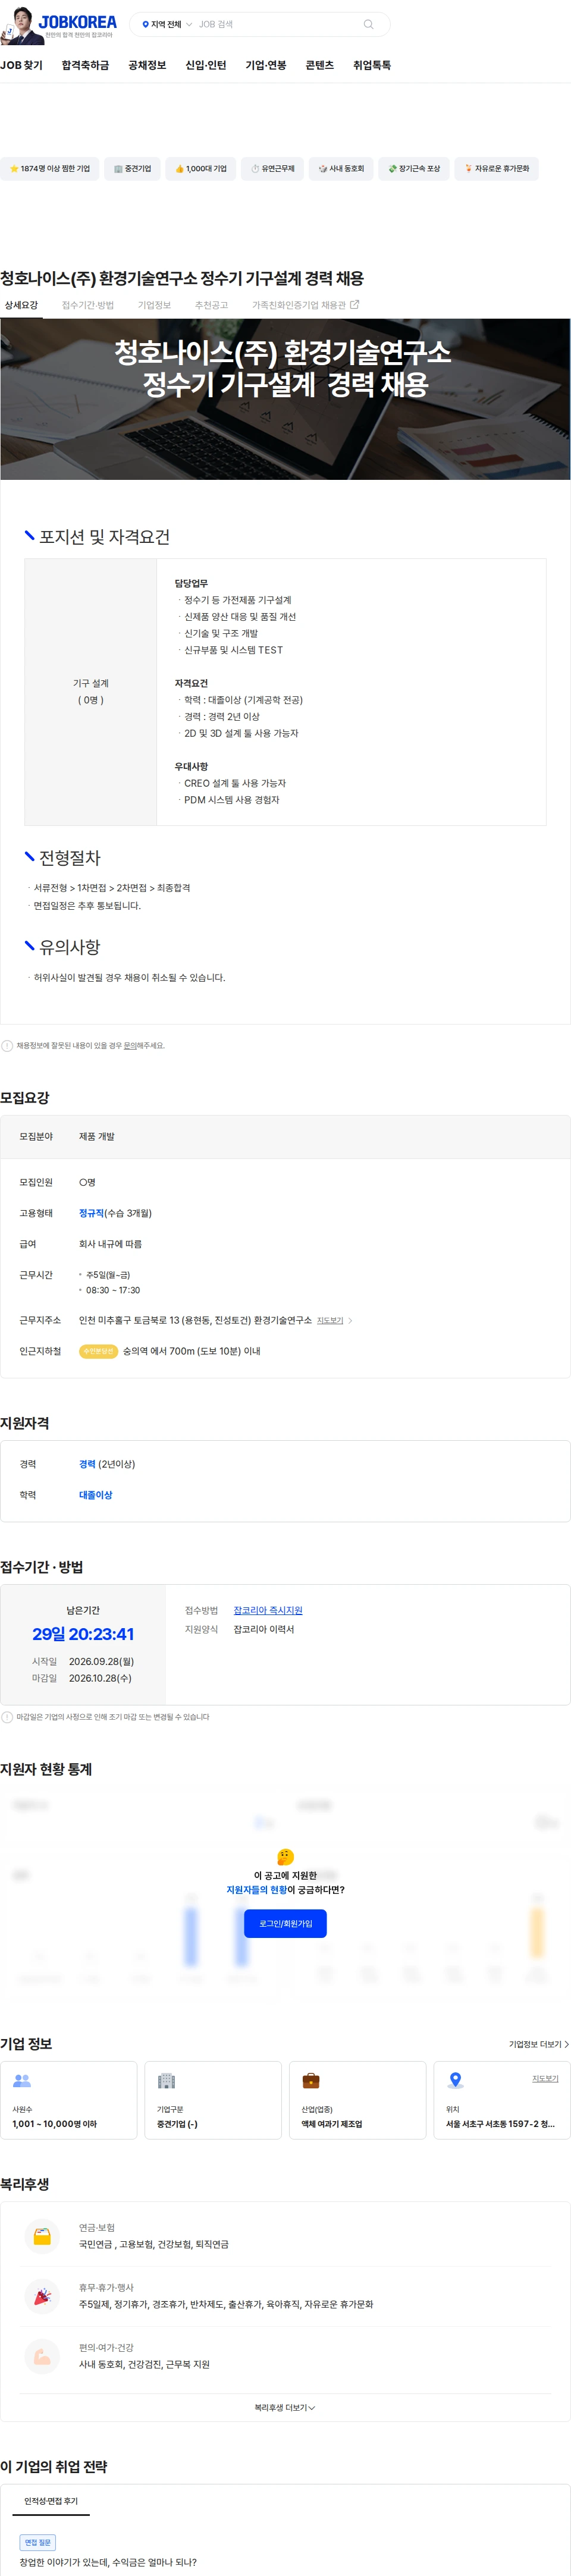This screenshot has height=2576, width=571.
Task: Switch to the 기업정보 tab
Action: [154, 305]
